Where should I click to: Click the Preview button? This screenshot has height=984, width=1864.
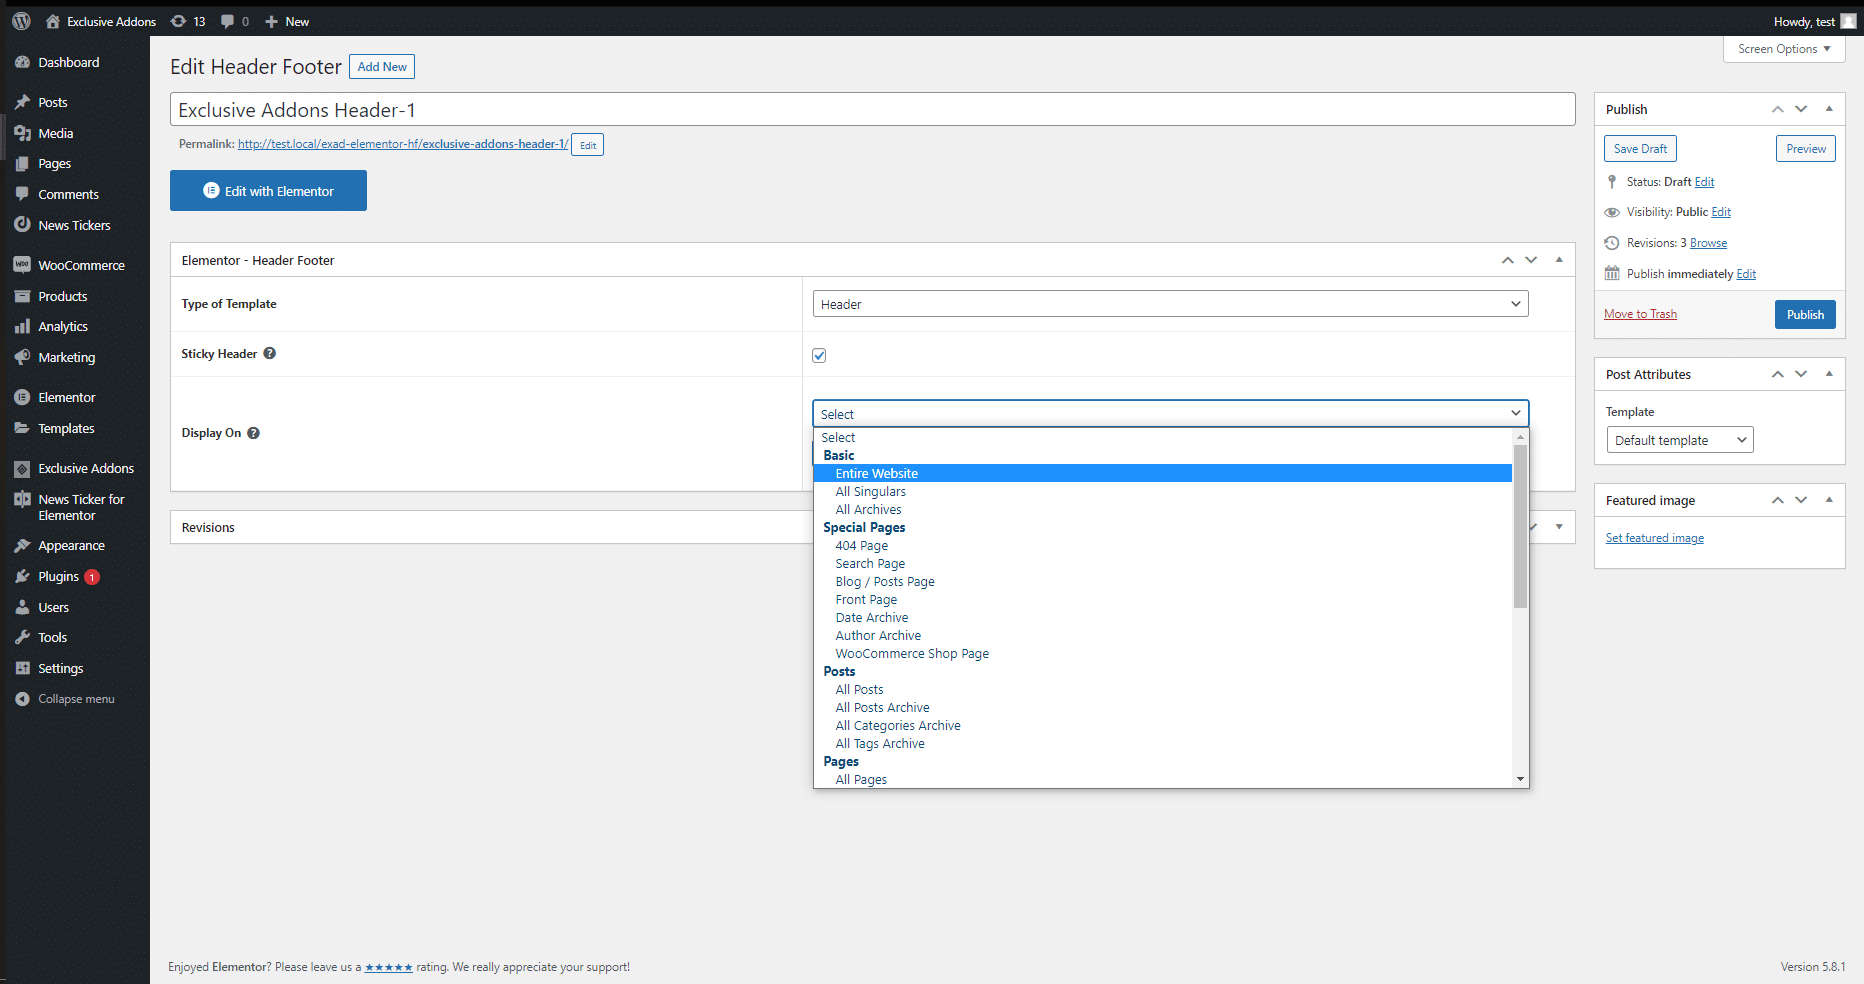pyautogui.click(x=1806, y=148)
